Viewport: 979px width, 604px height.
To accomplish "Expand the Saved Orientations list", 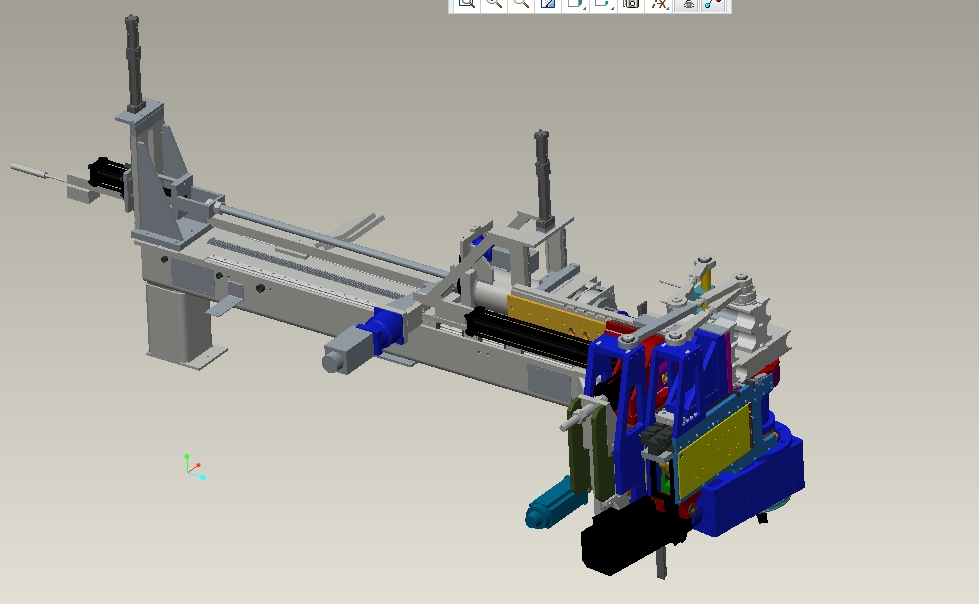I will [x=604, y=3].
